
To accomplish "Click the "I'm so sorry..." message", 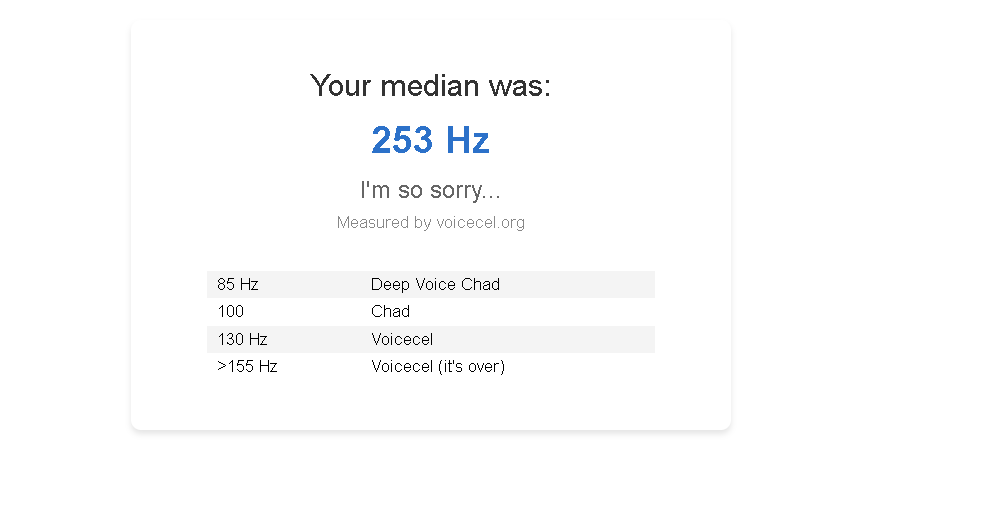I will [x=430, y=190].
